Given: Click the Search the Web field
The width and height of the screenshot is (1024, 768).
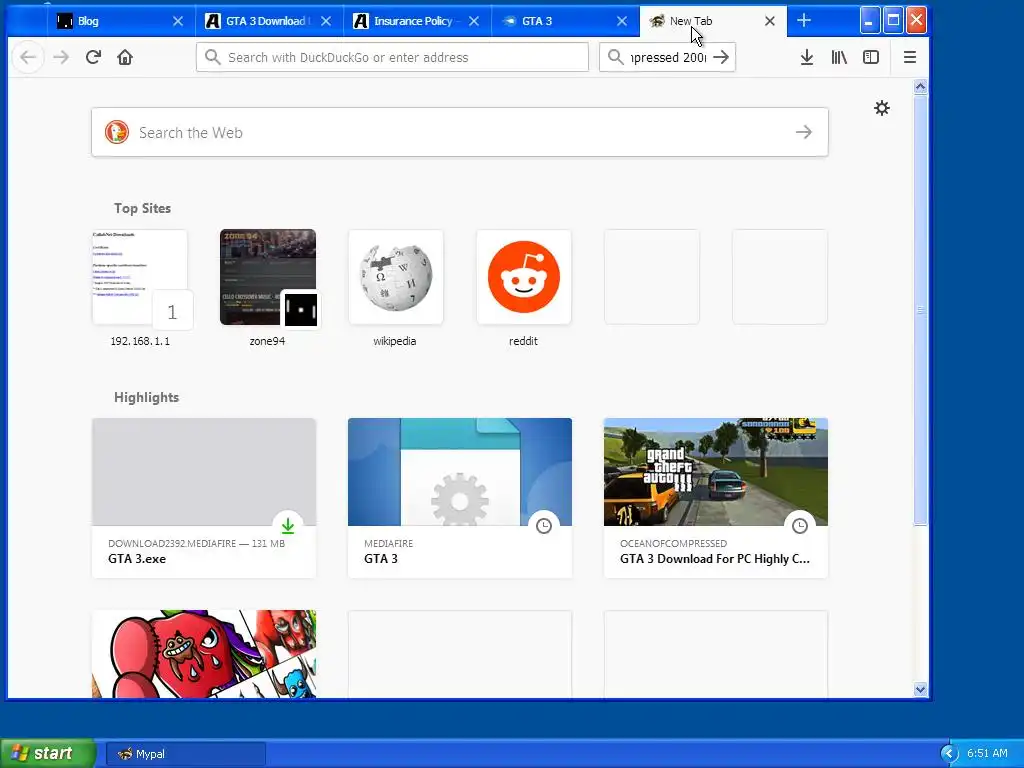Looking at the screenshot, I should [x=460, y=133].
